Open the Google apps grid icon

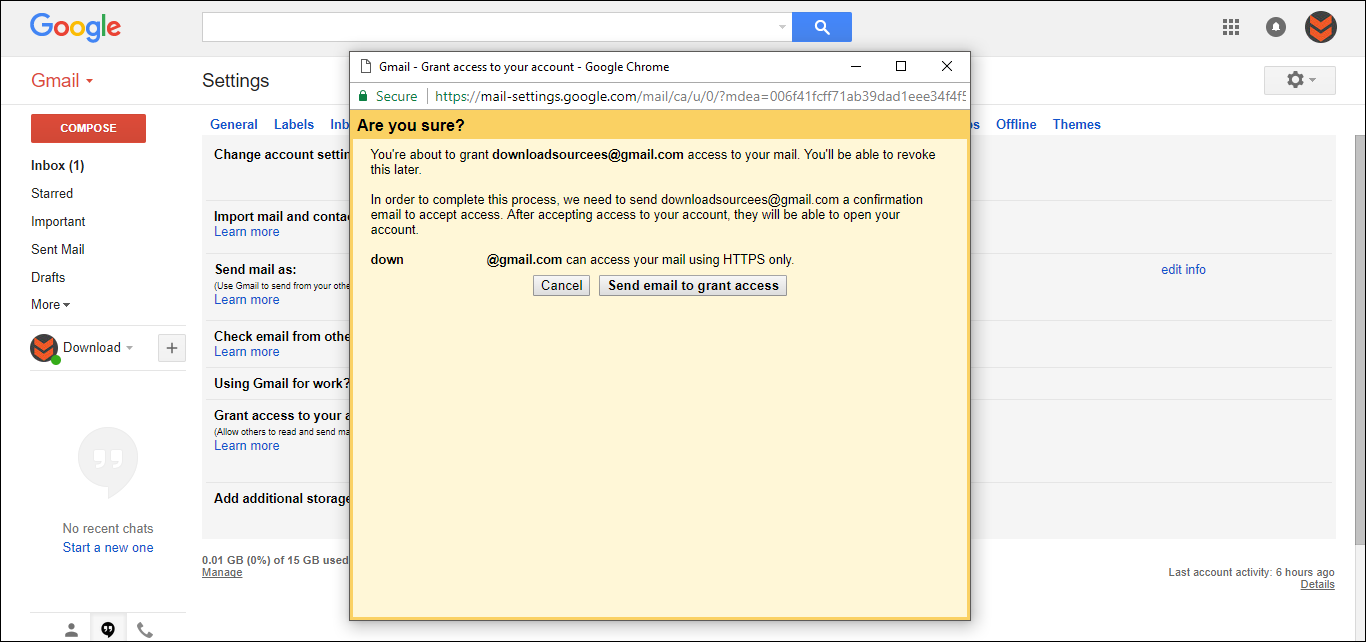1231,27
